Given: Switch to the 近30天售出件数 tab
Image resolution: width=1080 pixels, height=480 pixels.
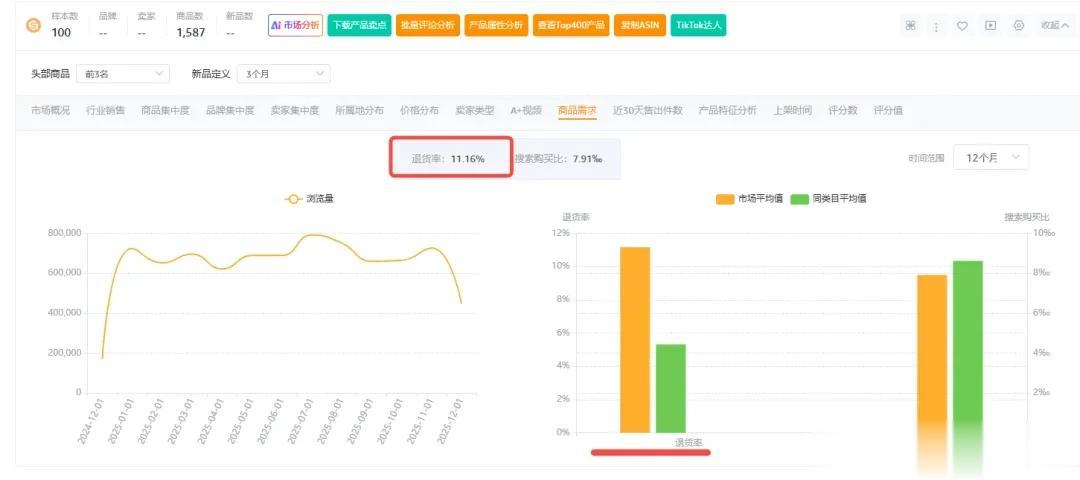Looking at the screenshot, I should [x=647, y=110].
